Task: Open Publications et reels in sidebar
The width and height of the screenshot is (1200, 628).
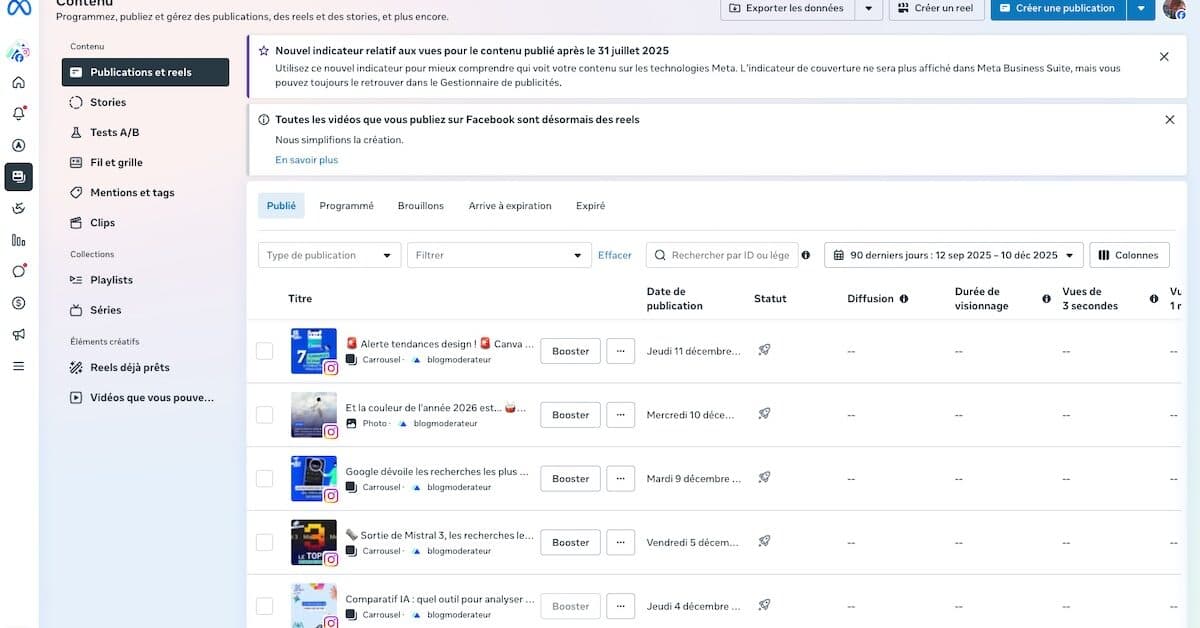Action: (145, 72)
